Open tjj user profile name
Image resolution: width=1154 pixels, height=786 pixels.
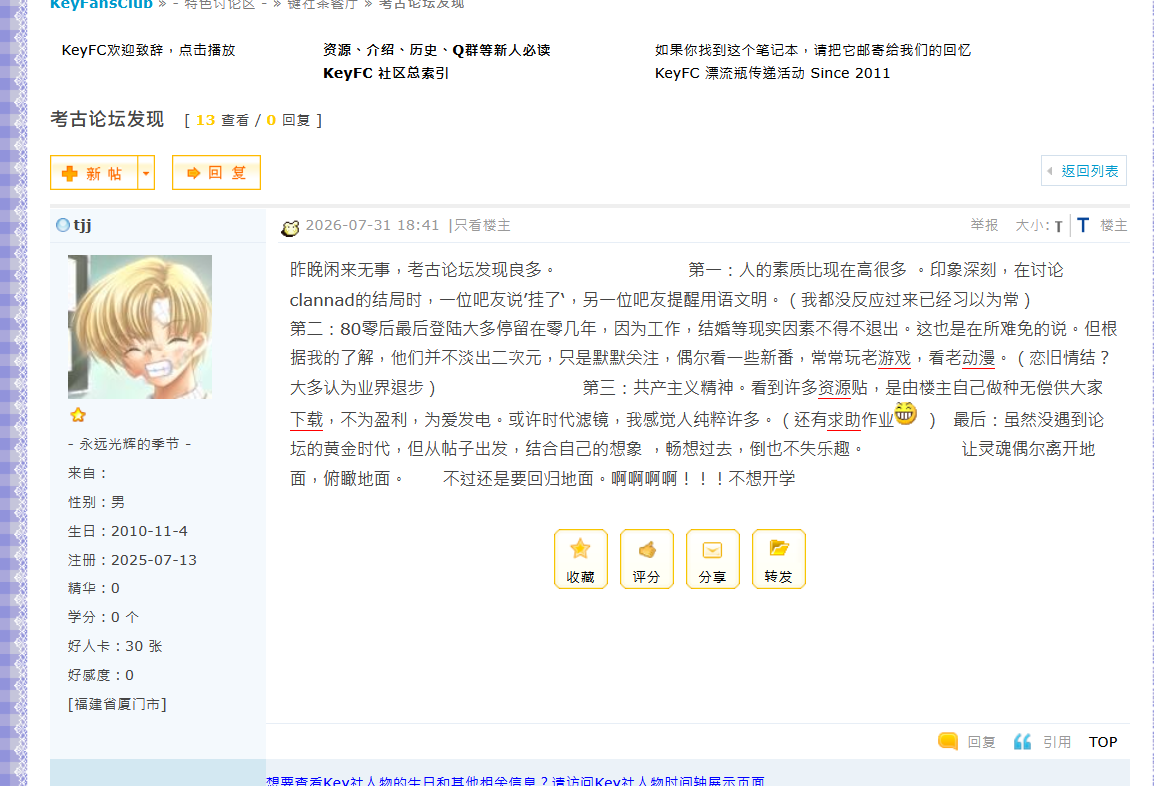82,225
